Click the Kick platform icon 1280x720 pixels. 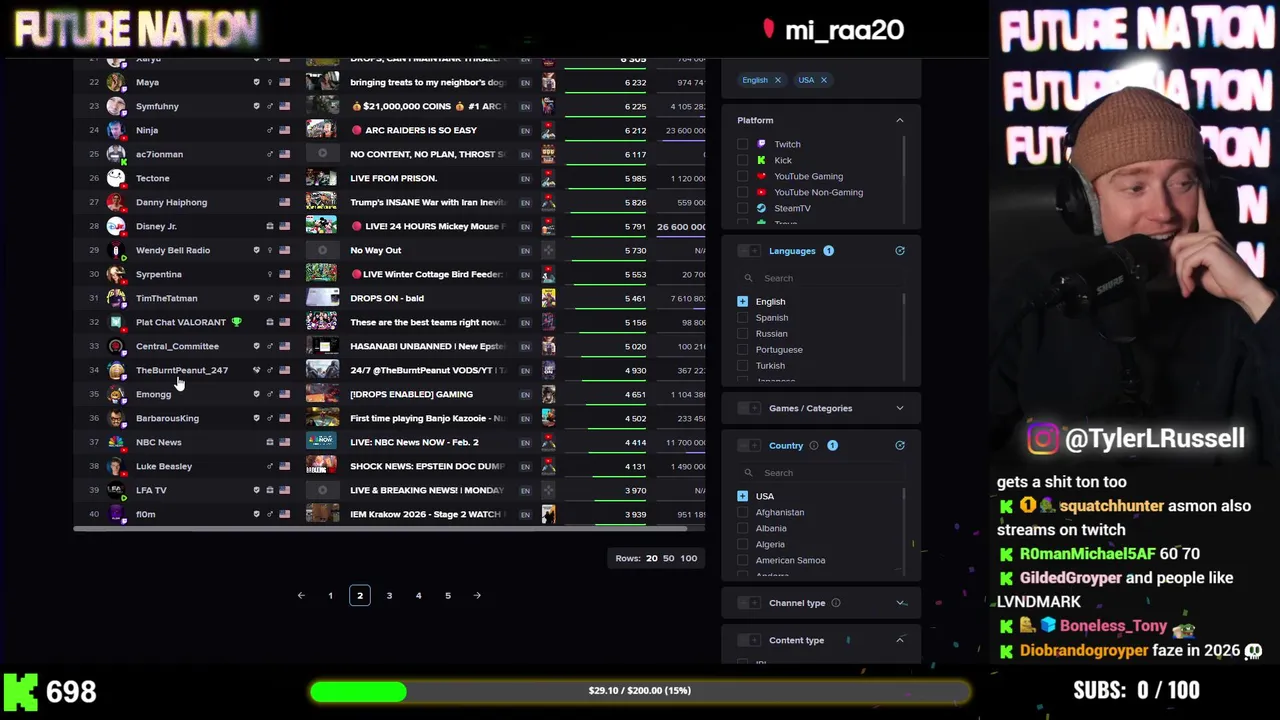(761, 160)
